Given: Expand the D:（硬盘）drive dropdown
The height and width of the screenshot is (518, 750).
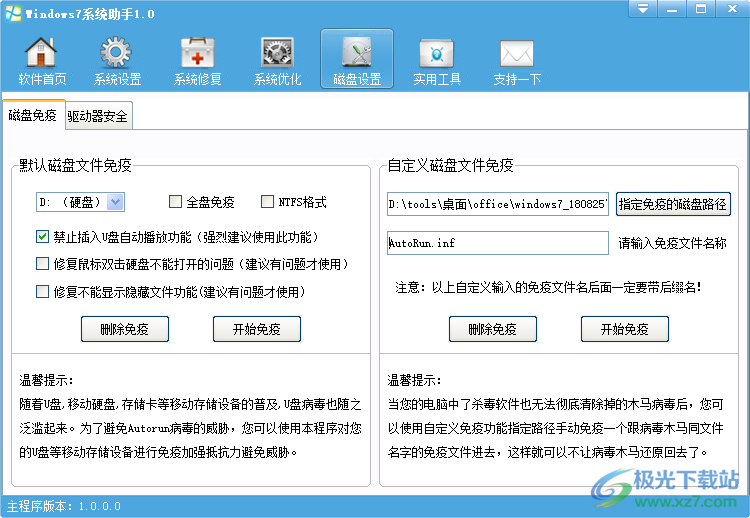Looking at the screenshot, I should coord(115,202).
